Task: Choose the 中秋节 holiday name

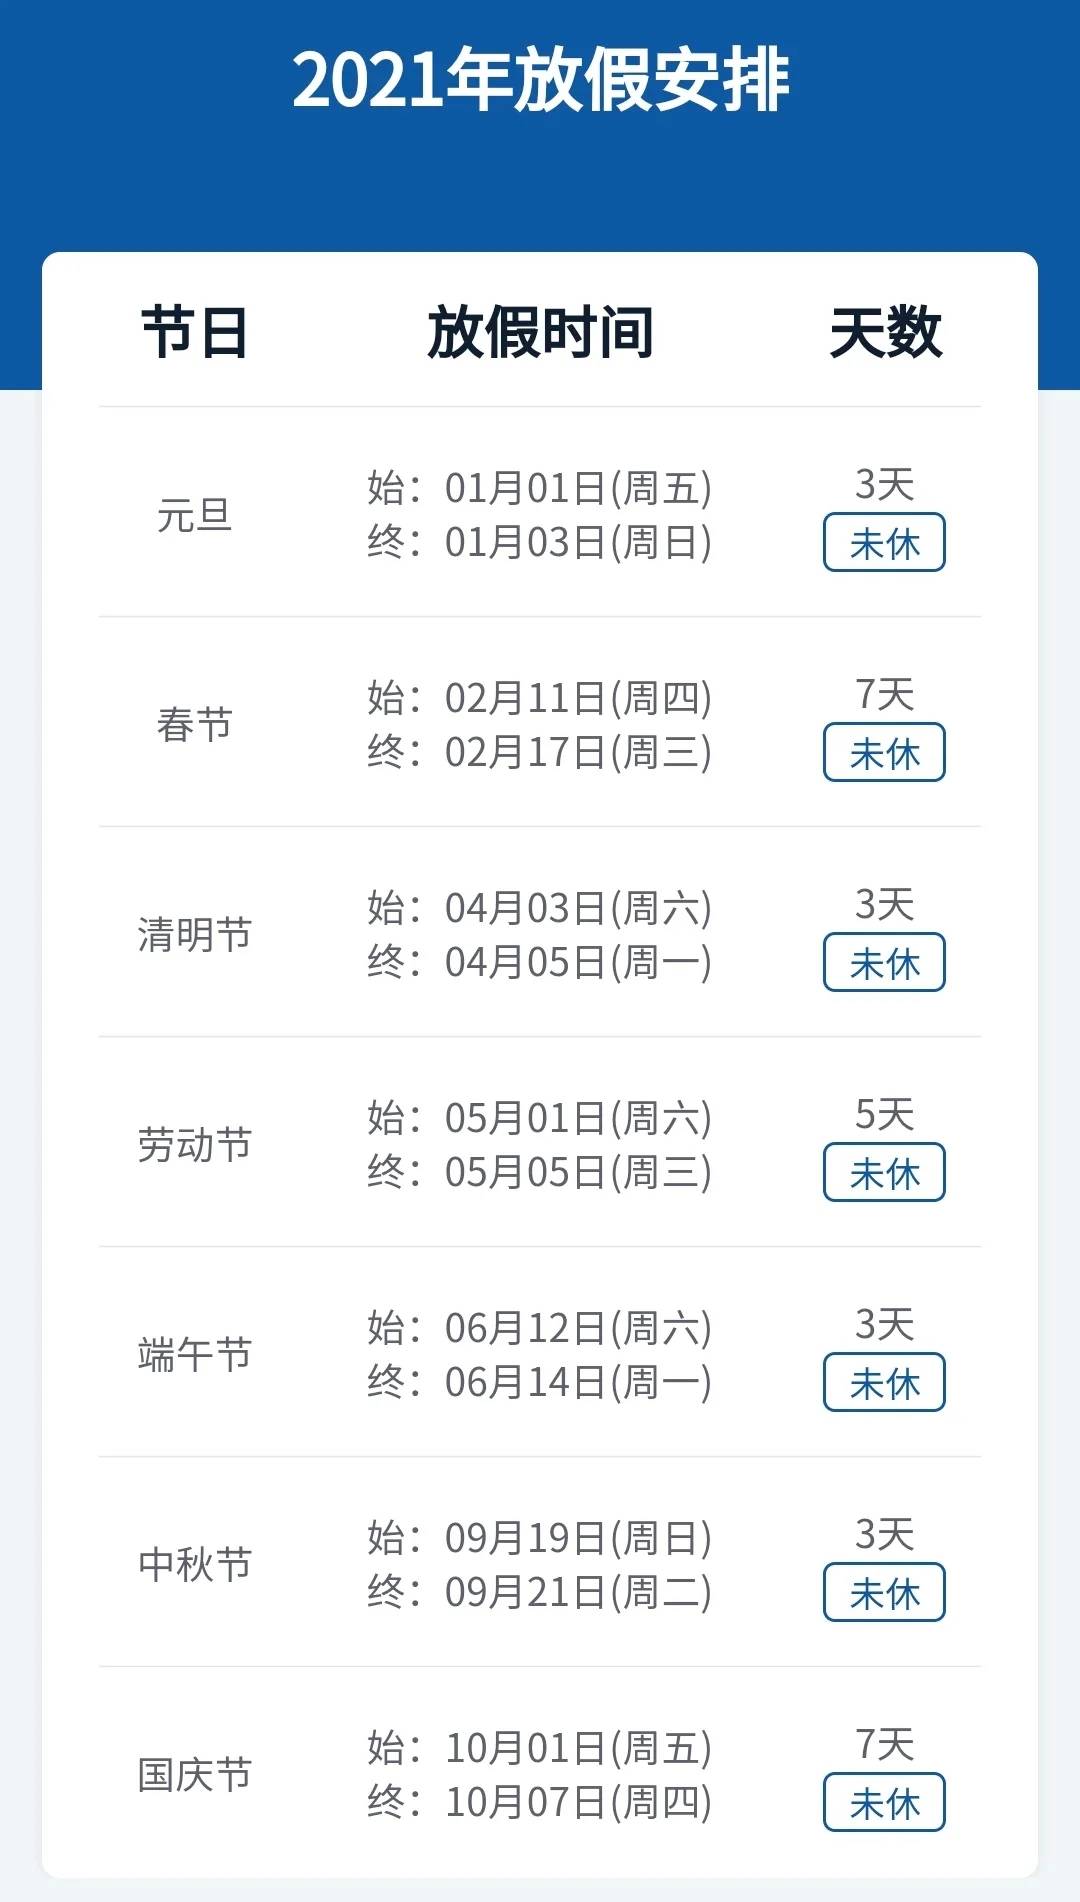Action: click(194, 1566)
